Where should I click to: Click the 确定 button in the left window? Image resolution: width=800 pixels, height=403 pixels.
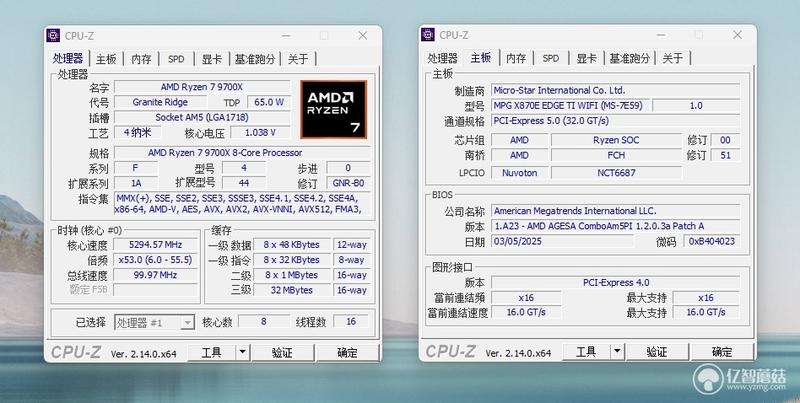(347, 352)
